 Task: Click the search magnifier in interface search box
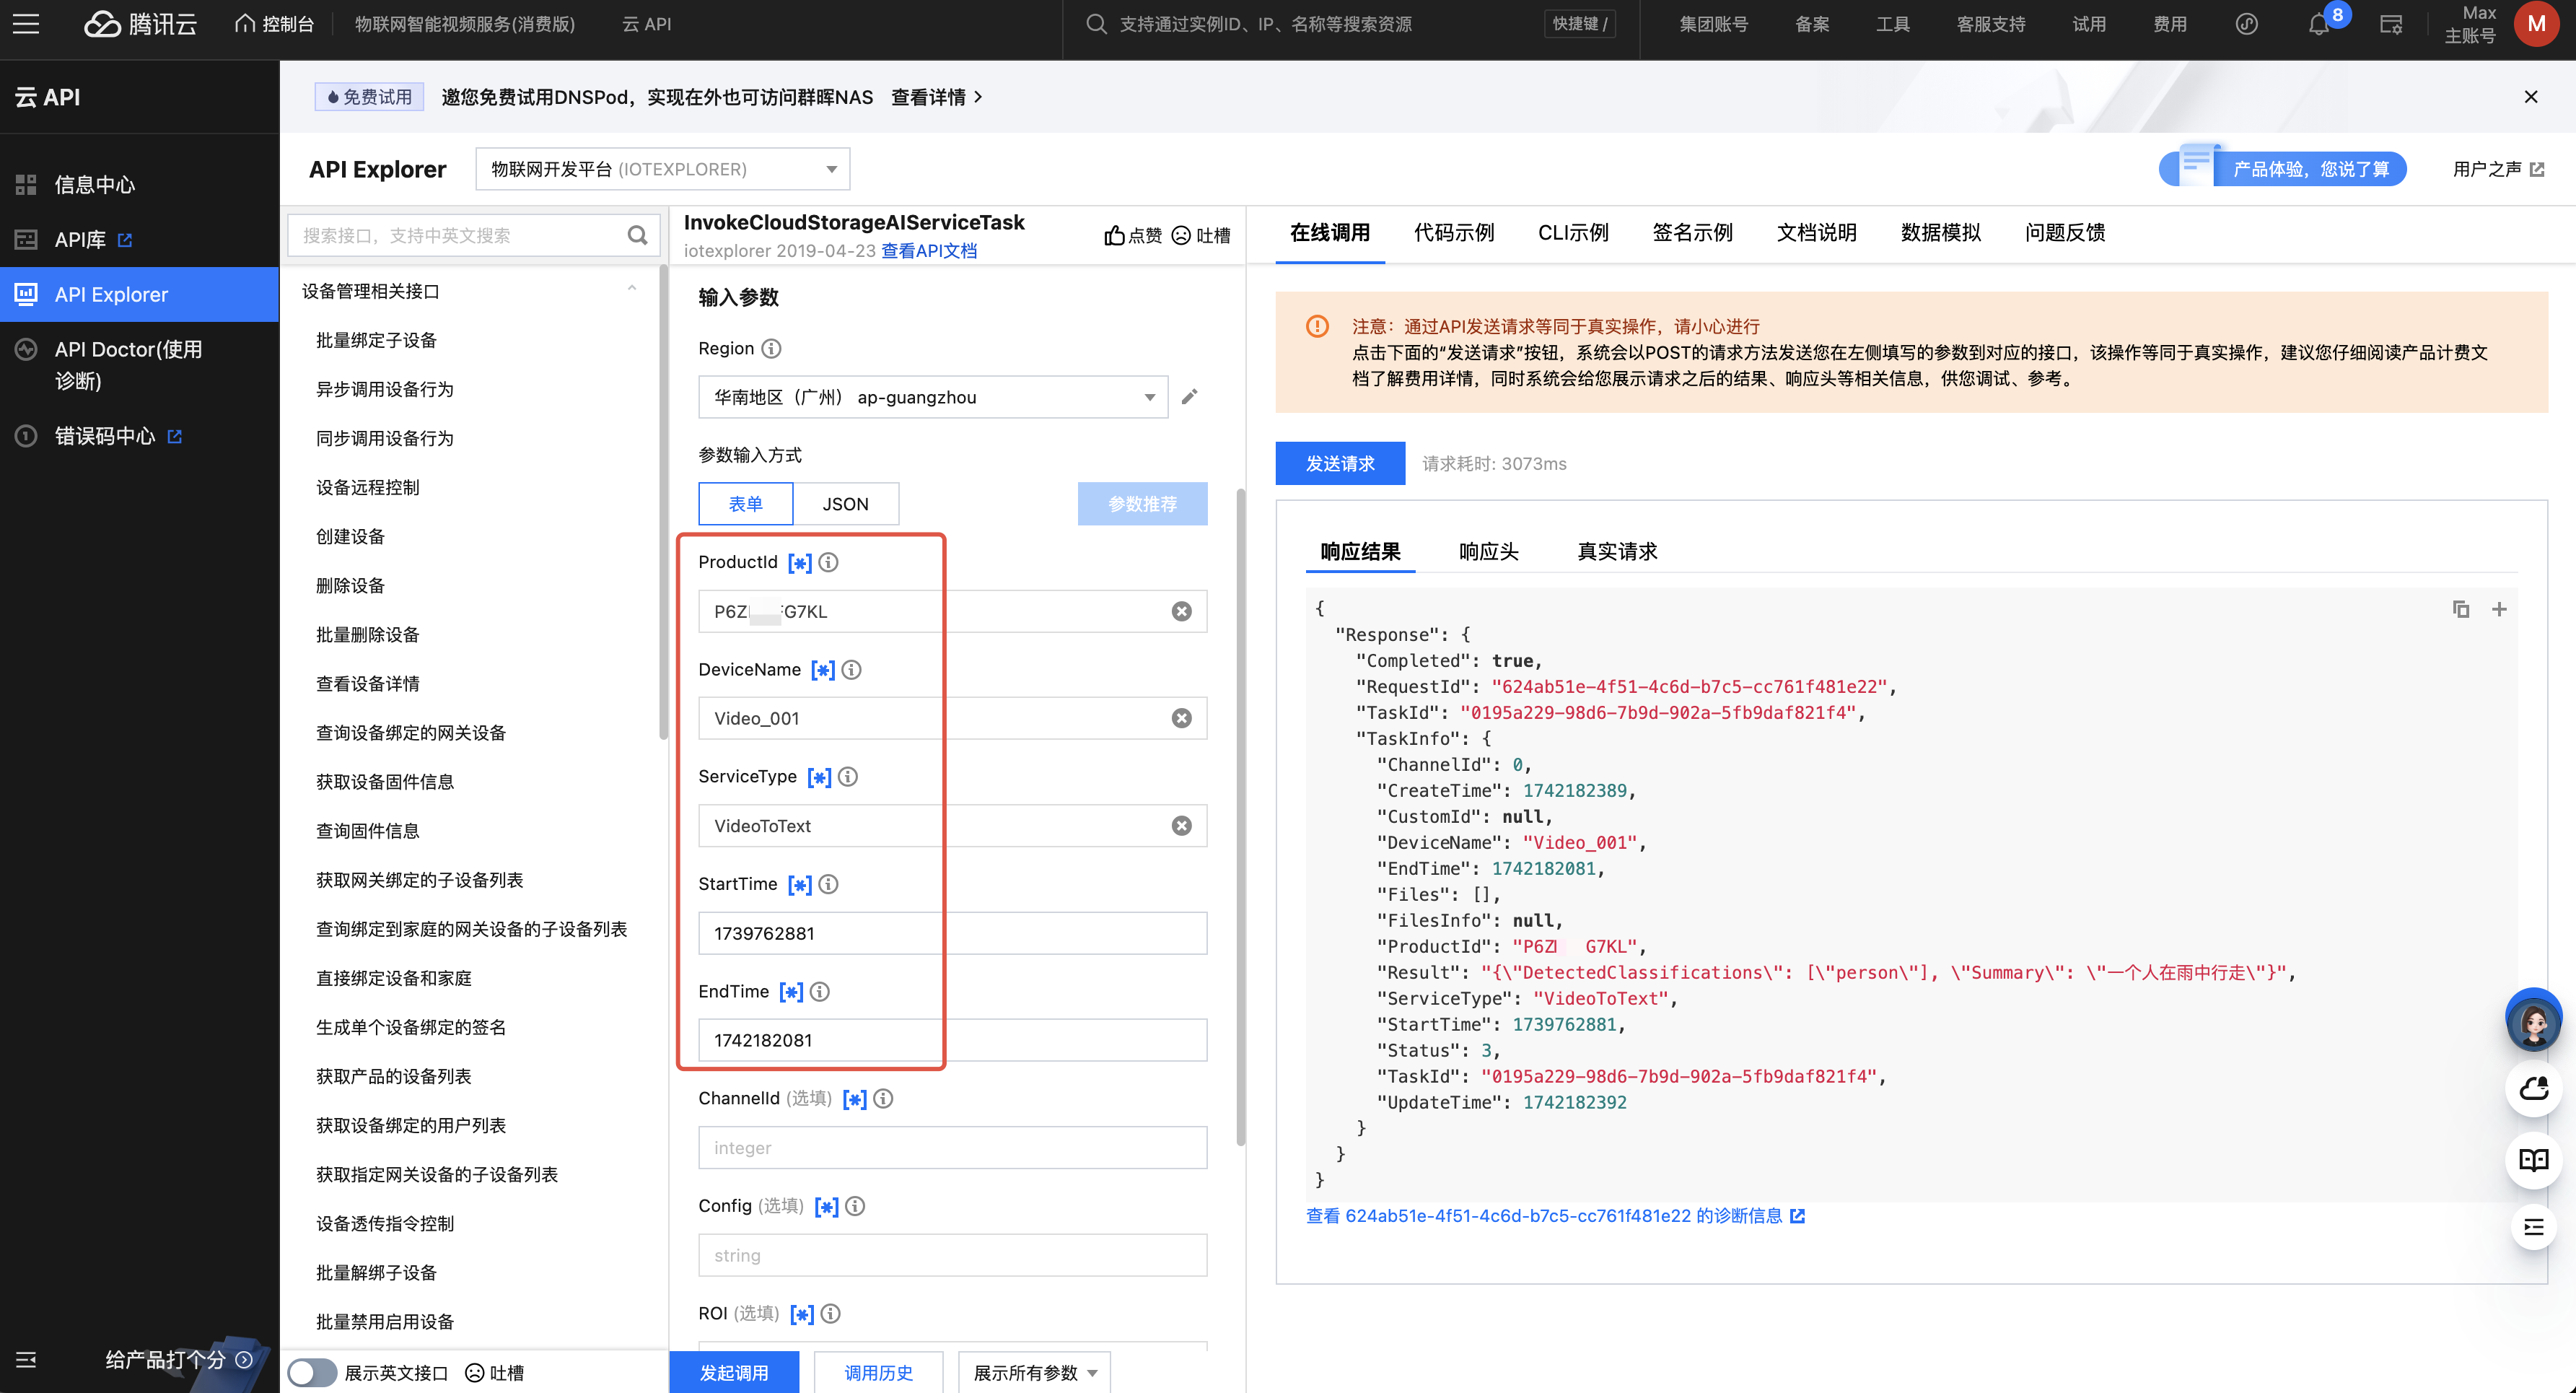point(637,235)
